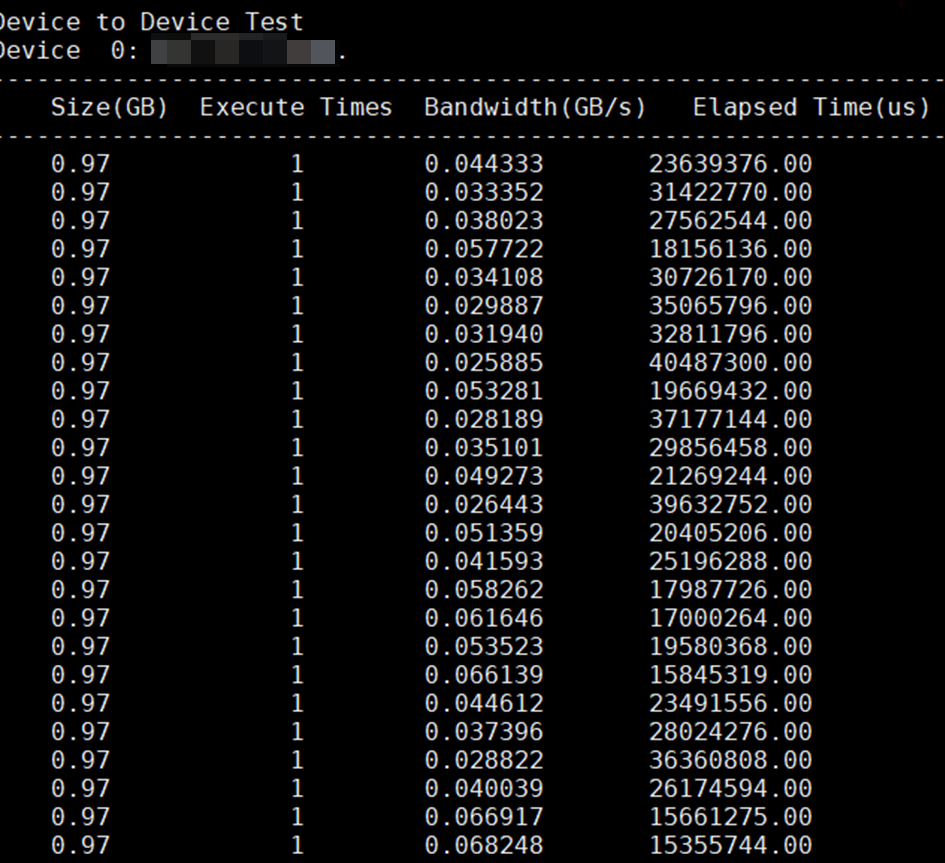Click elapsed time 15355744.00
Image resolution: width=945 pixels, height=863 pixels.
coord(730,846)
